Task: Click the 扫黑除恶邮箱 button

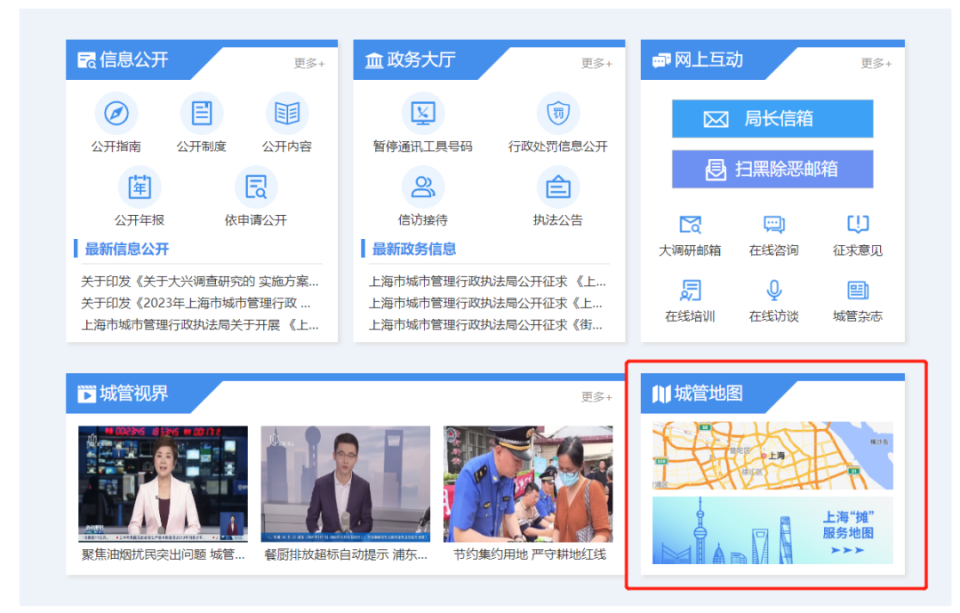Action: (772, 168)
